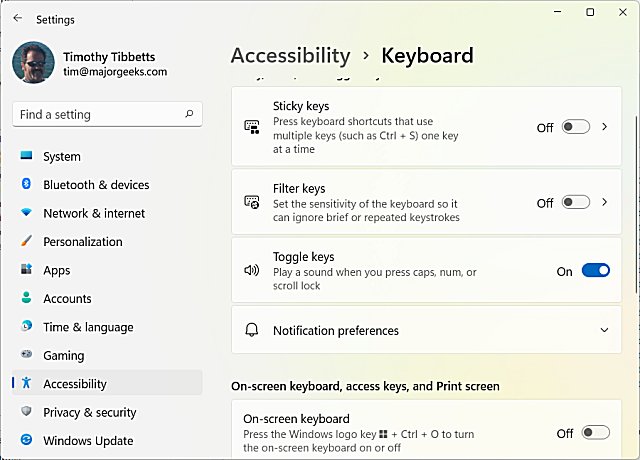Image resolution: width=640 pixels, height=460 pixels.
Task: Click the Windows Update icon
Action: click(26, 440)
